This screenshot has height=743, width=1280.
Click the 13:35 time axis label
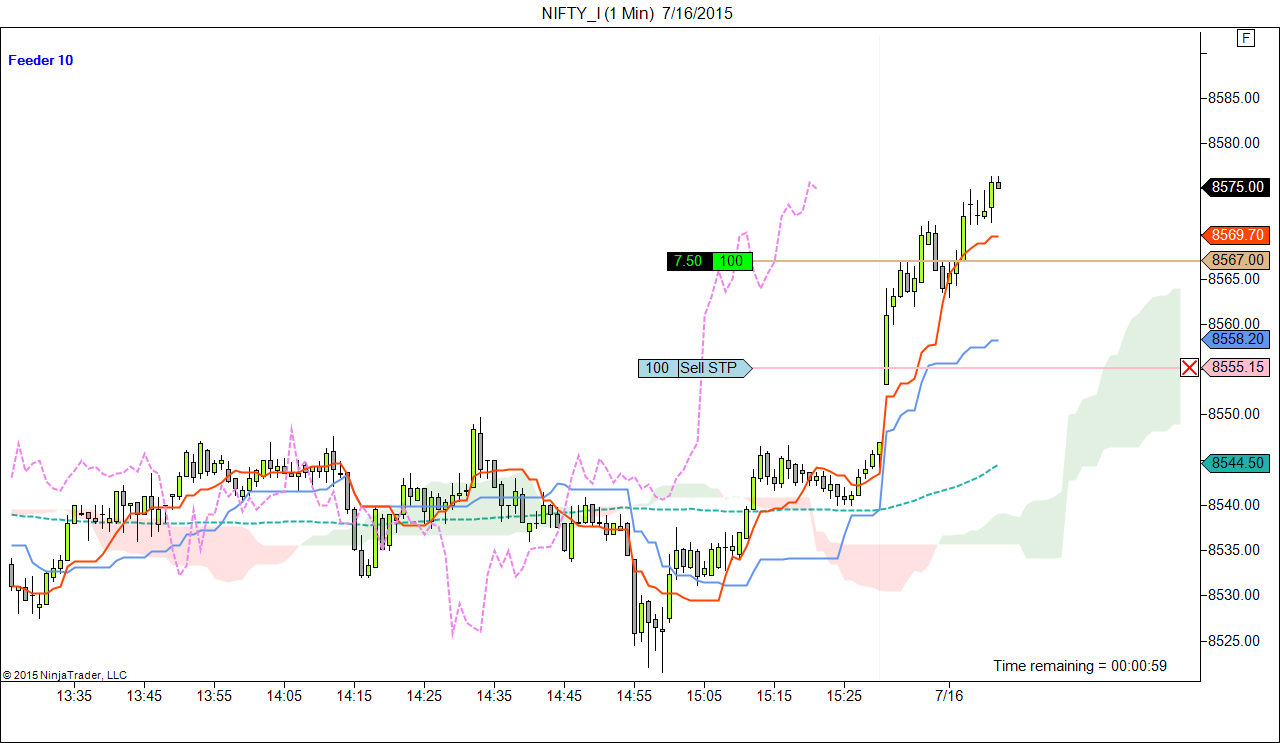click(x=74, y=695)
